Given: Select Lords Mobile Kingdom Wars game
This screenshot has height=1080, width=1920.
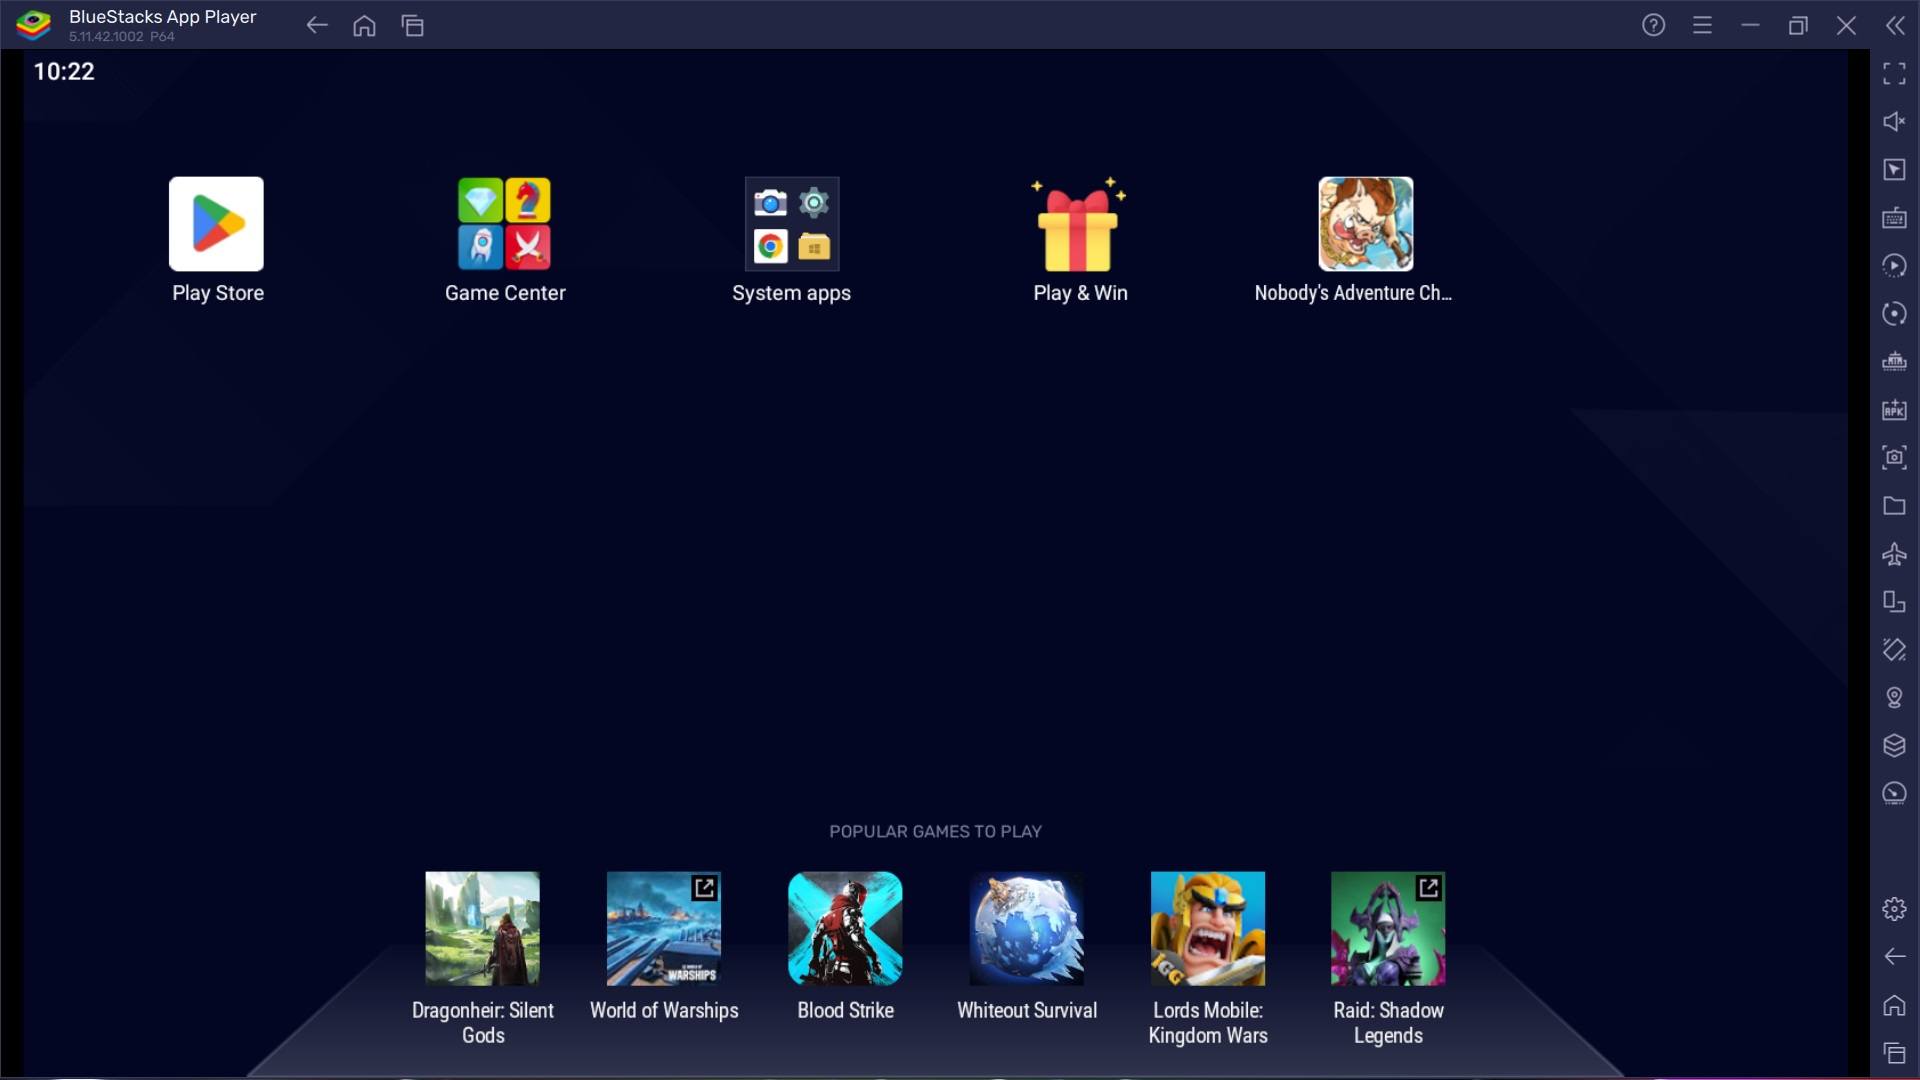Looking at the screenshot, I should click(1207, 927).
